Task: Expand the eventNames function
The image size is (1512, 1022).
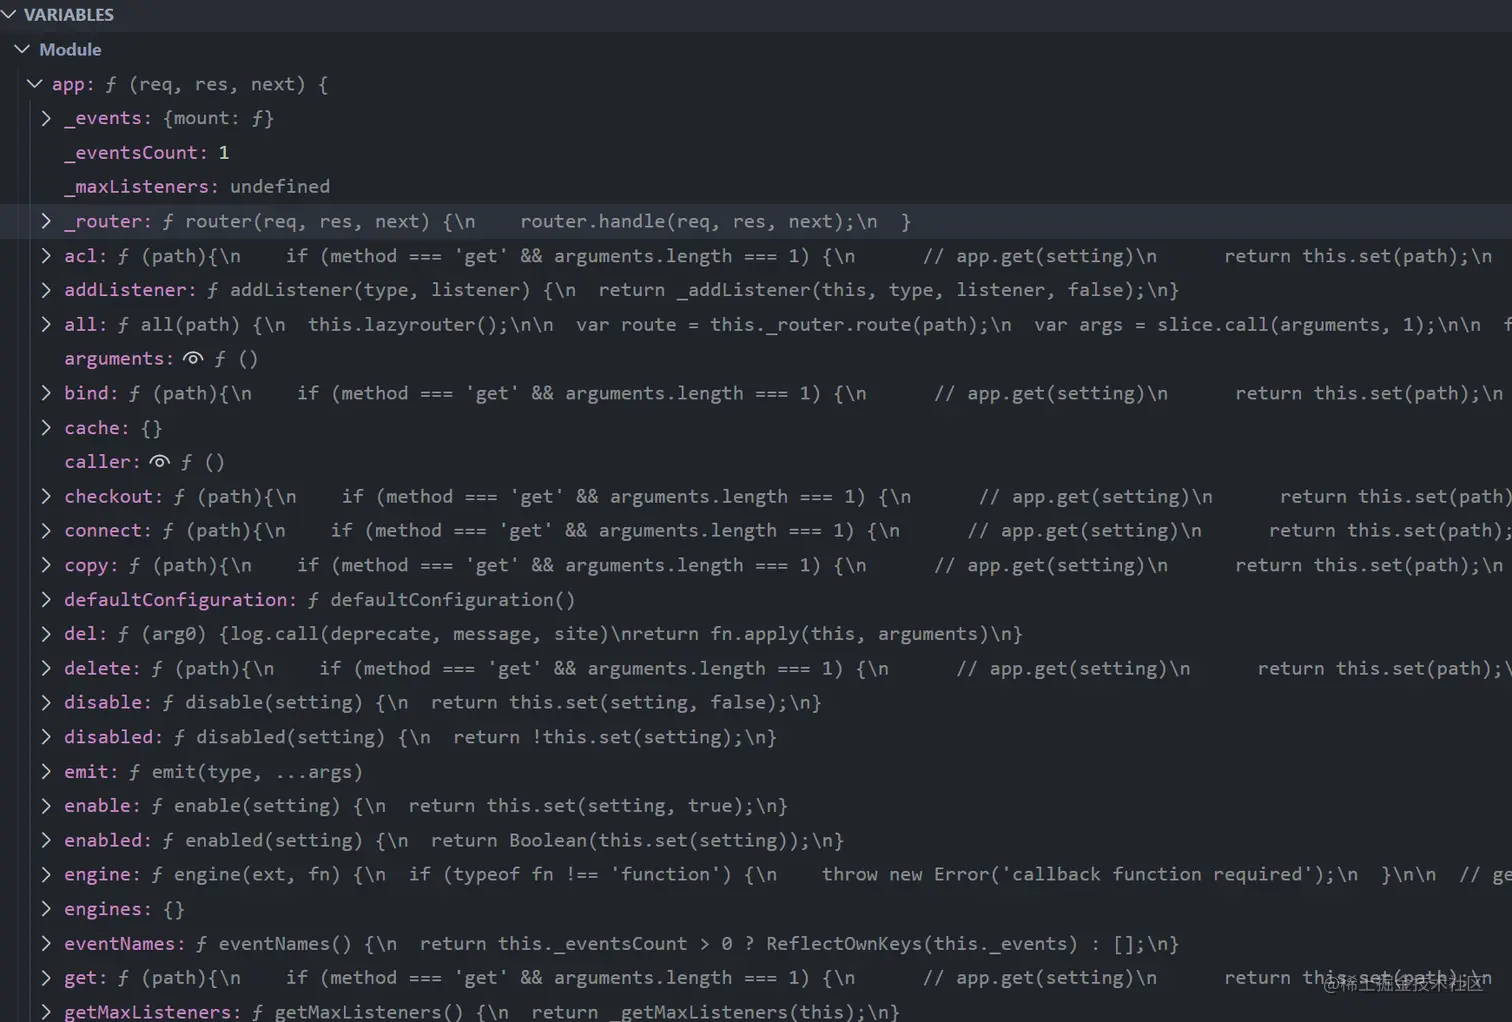Action: (x=46, y=943)
